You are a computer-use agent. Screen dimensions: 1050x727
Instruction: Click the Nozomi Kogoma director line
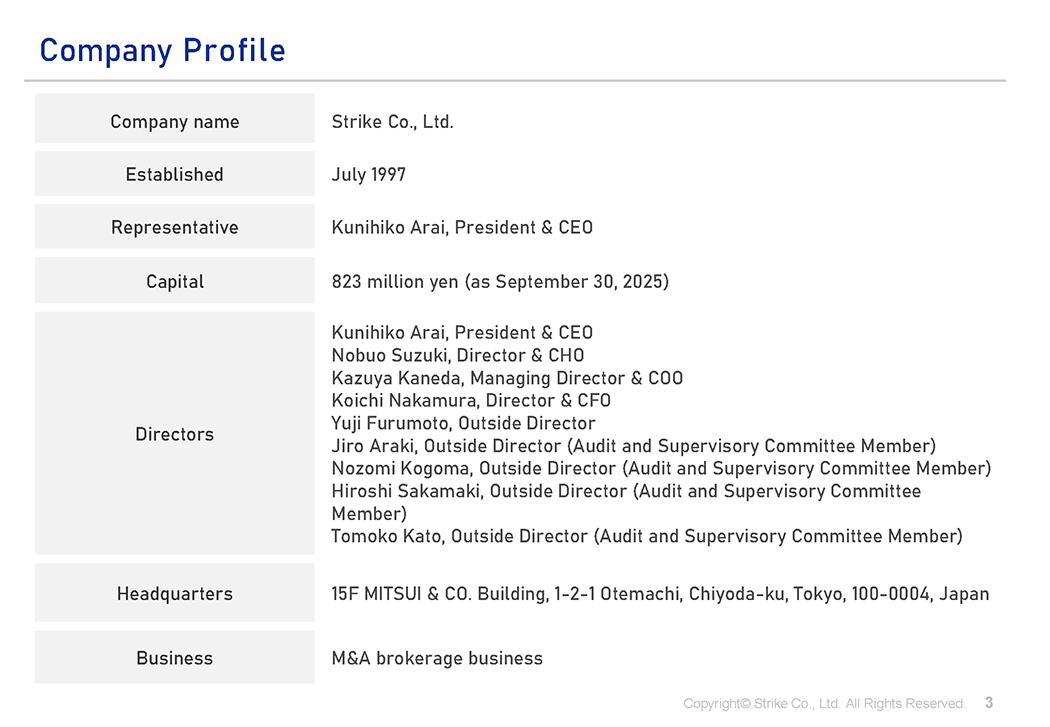pyautogui.click(x=660, y=469)
